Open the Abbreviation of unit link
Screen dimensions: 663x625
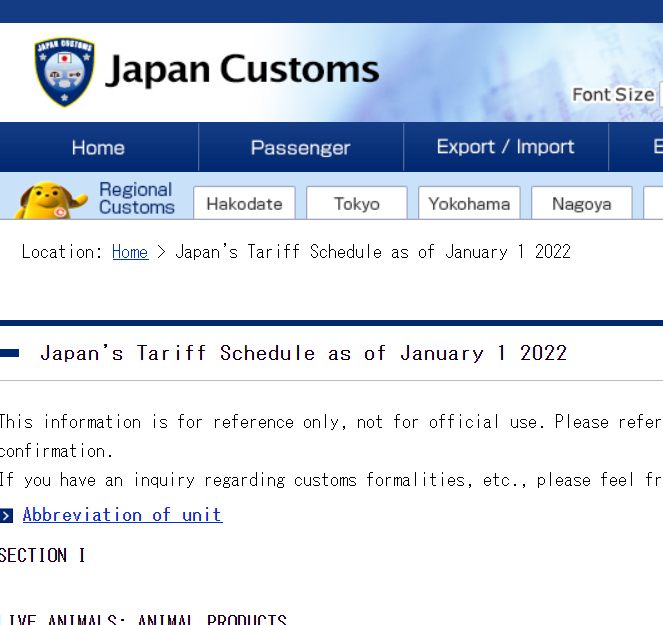click(x=123, y=515)
